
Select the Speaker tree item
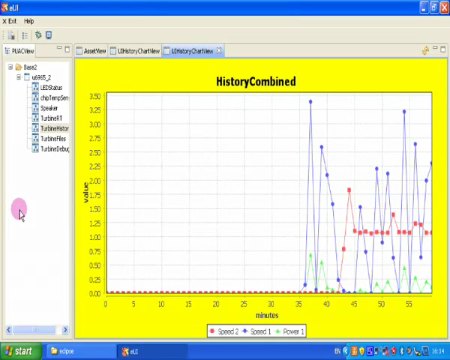click(x=49, y=108)
